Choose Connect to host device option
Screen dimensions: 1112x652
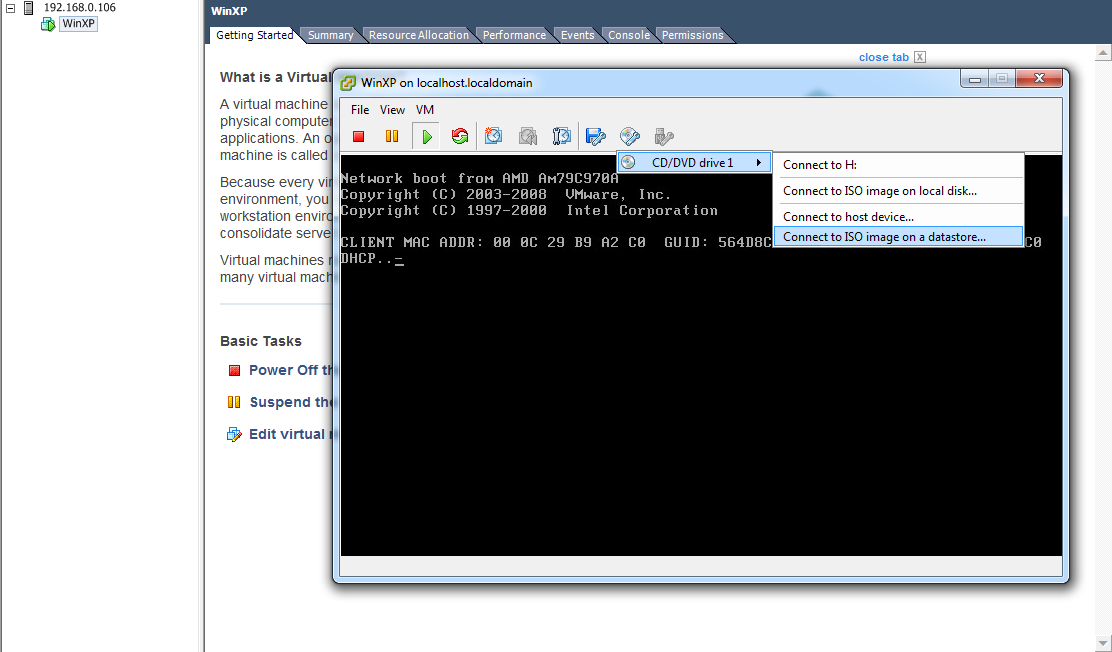898,217
